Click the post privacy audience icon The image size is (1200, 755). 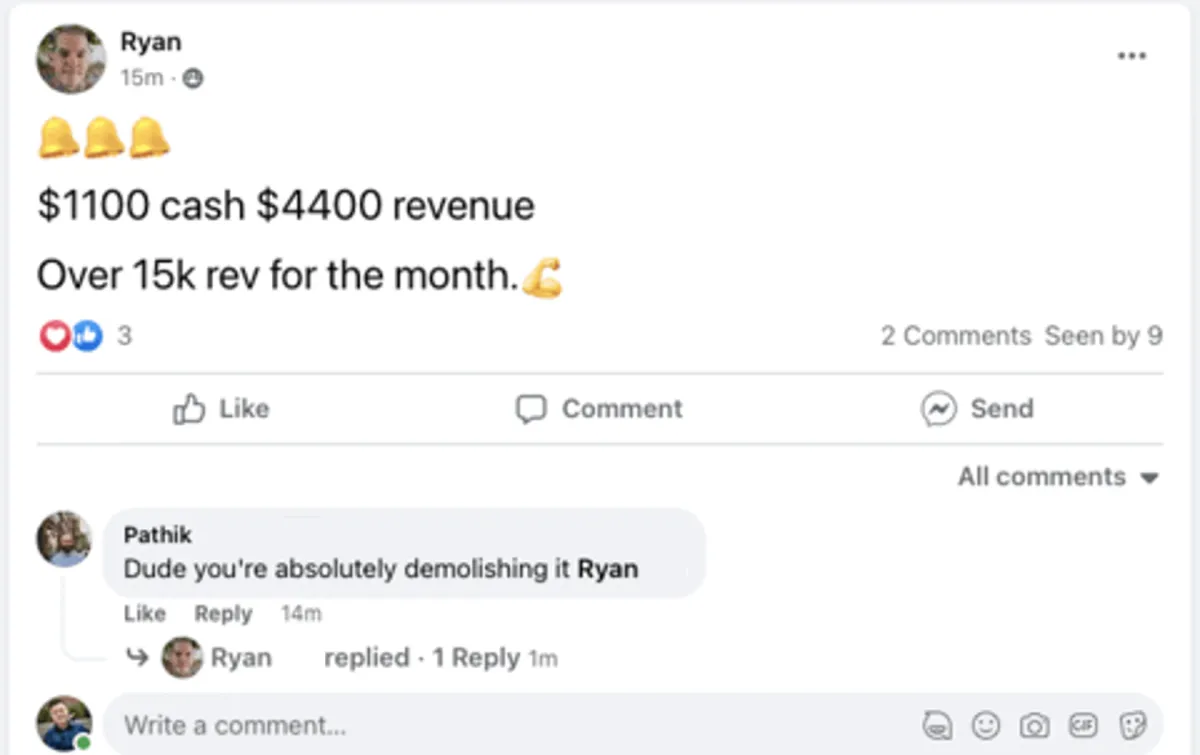[x=193, y=78]
